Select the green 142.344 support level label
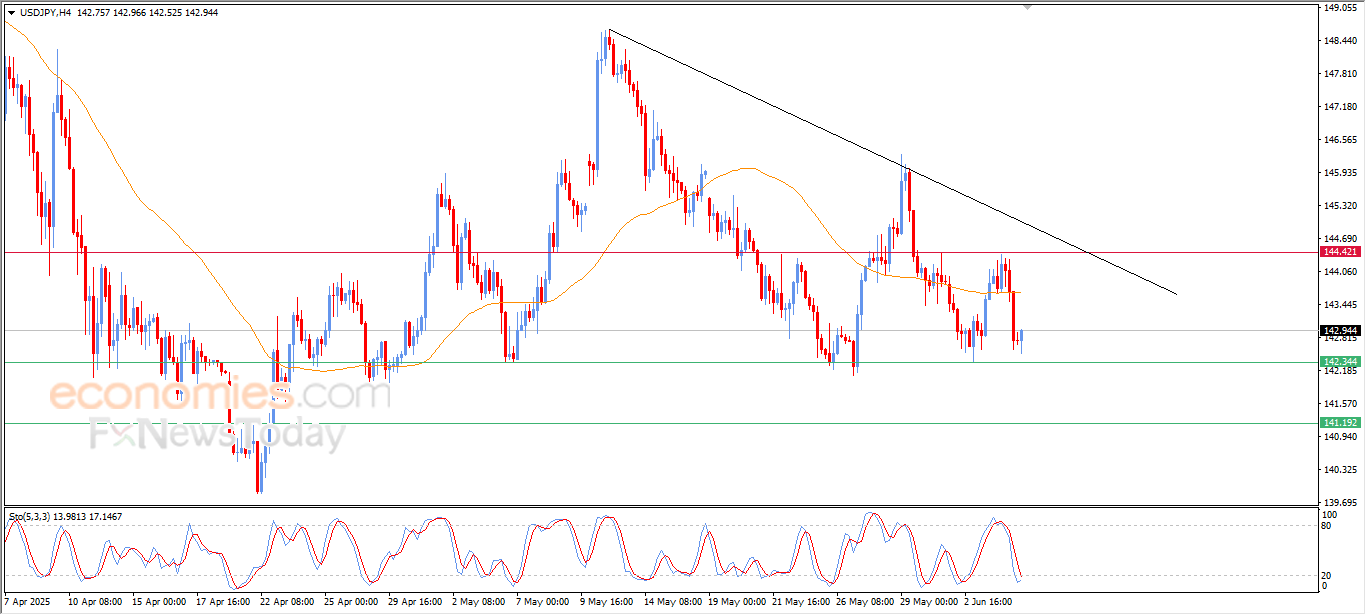 1338,362
